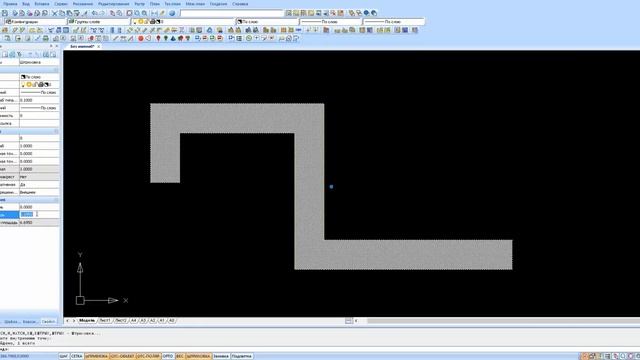The width and height of the screenshot is (640, 360).
Task: Click the first icon in status bar right corner
Action: tap(584, 356)
